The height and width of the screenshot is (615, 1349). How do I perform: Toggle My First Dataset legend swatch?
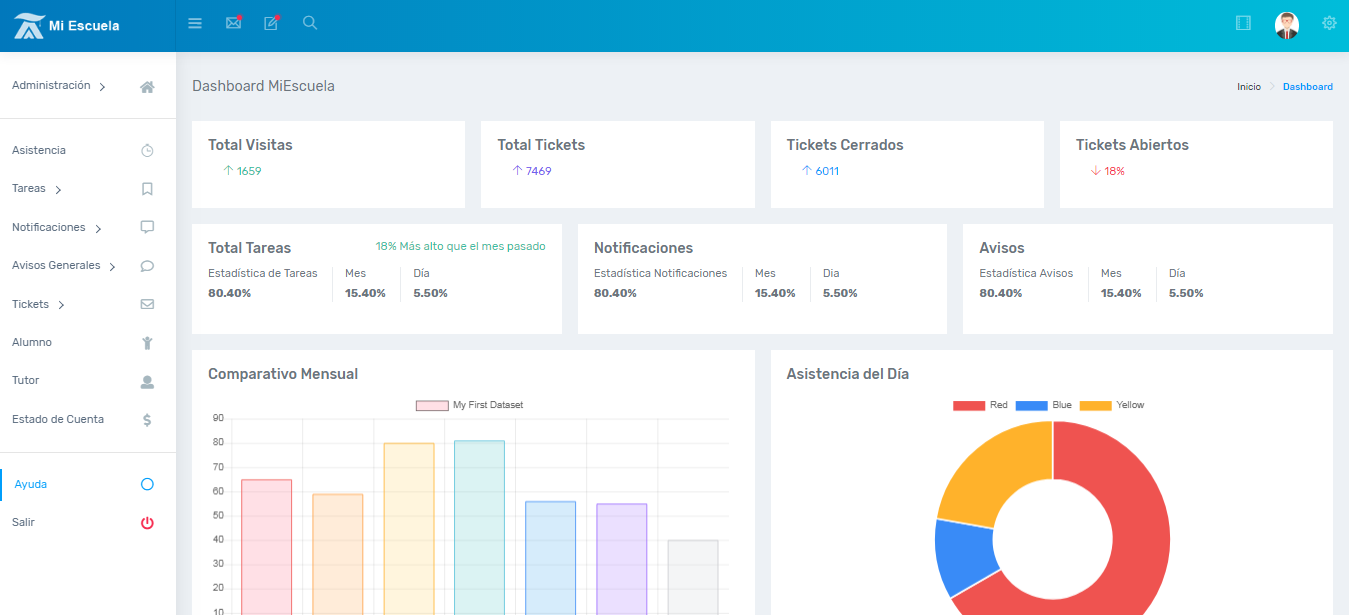pos(432,405)
